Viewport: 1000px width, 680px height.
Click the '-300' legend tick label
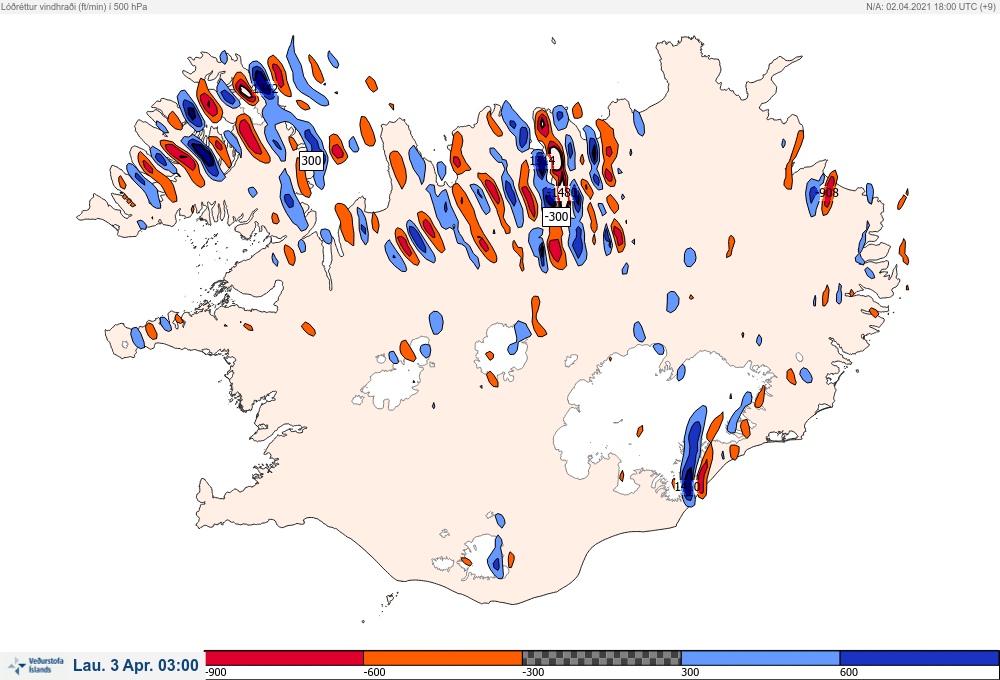(x=533, y=672)
